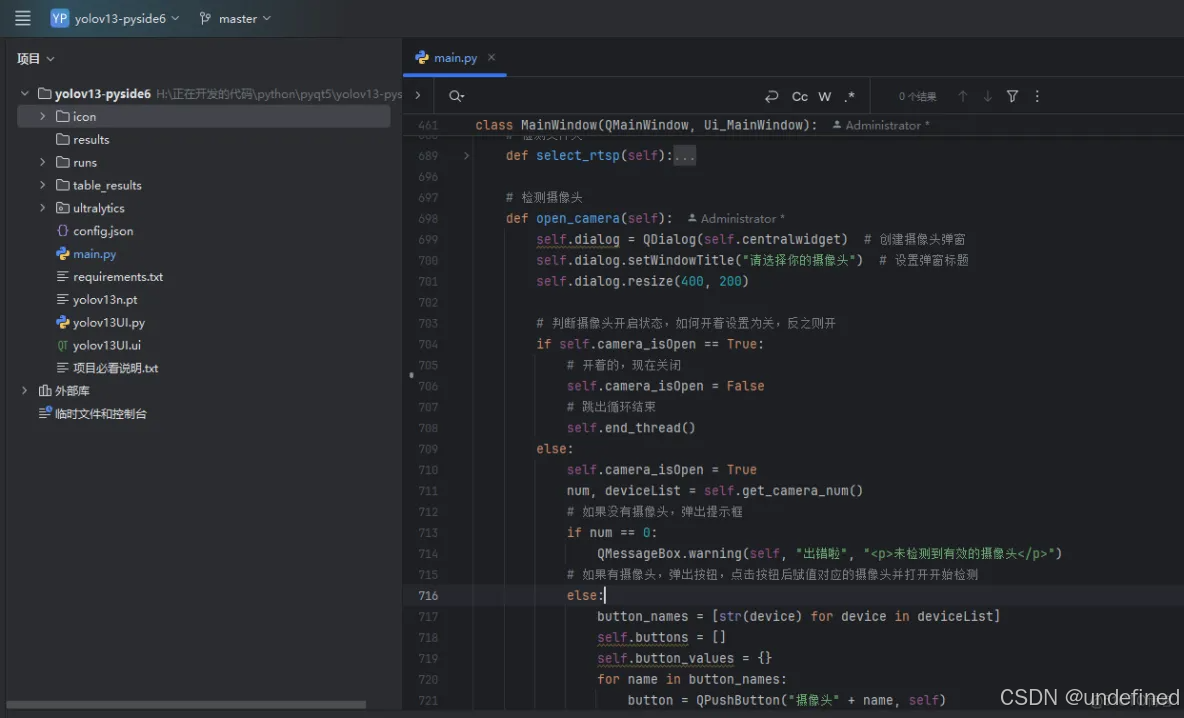Click the YP project icon

(60, 18)
